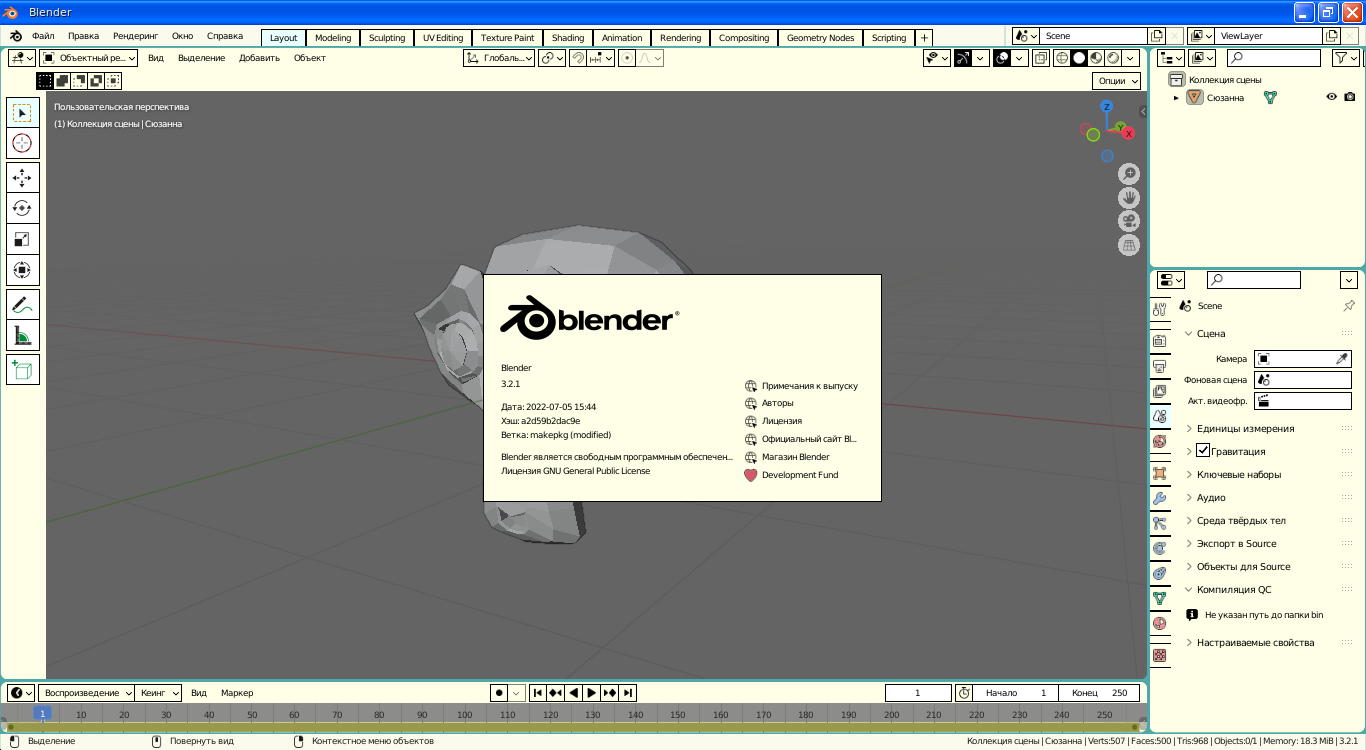Select the Box Select tool in the toolbar
This screenshot has width=1366, height=750.
22,113
